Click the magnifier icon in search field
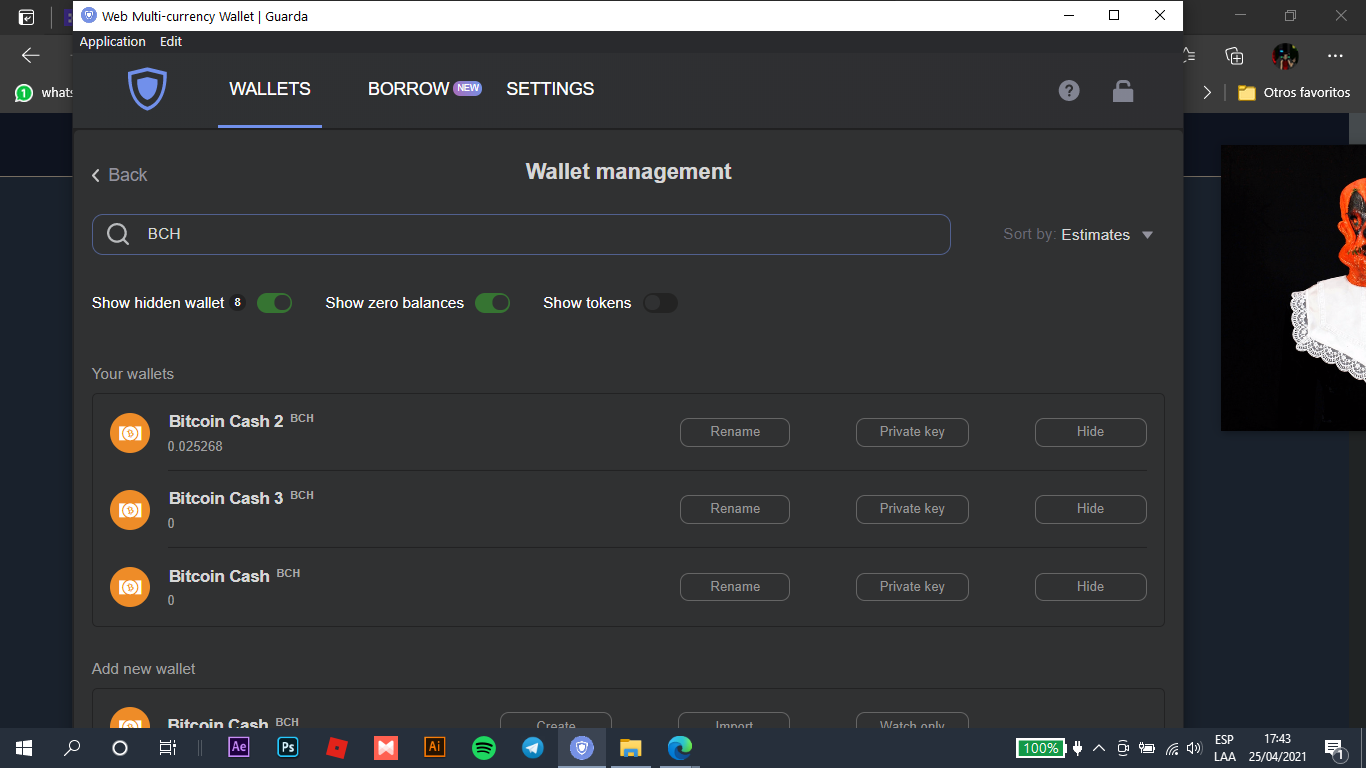1366x768 pixels. [118, 234]
